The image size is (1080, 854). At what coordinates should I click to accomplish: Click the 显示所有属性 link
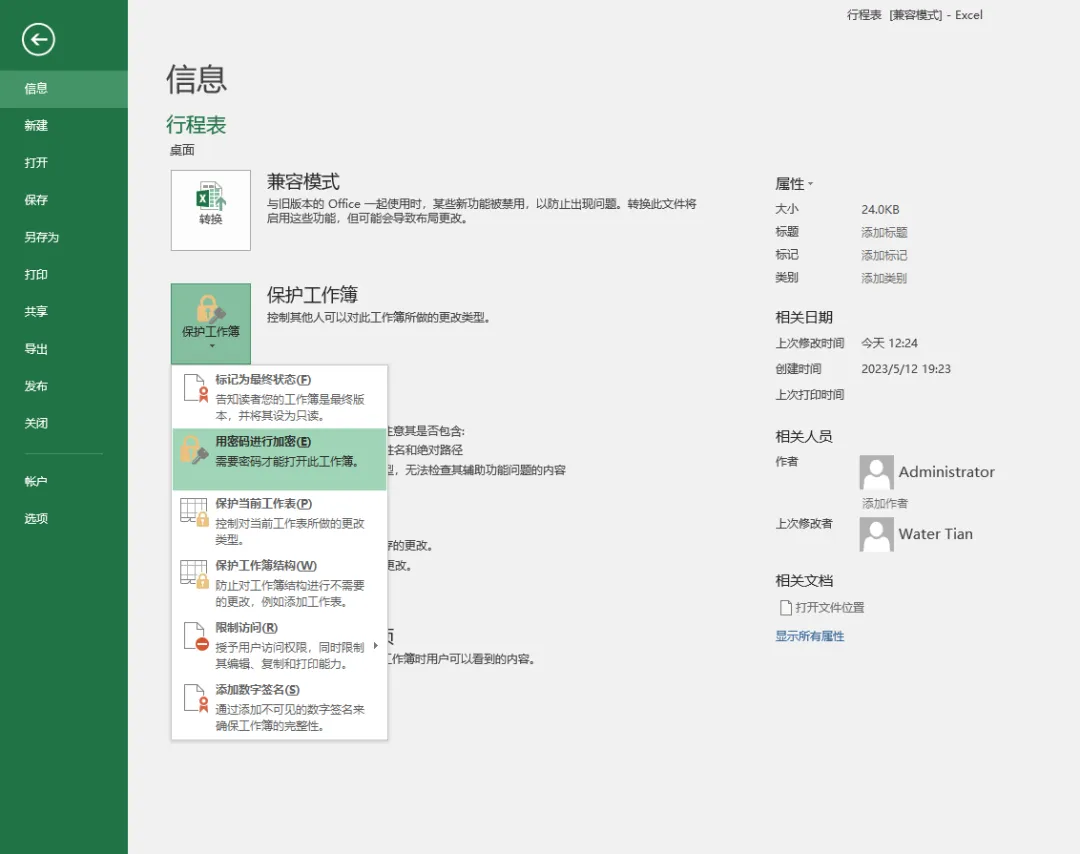pos(809,636)
